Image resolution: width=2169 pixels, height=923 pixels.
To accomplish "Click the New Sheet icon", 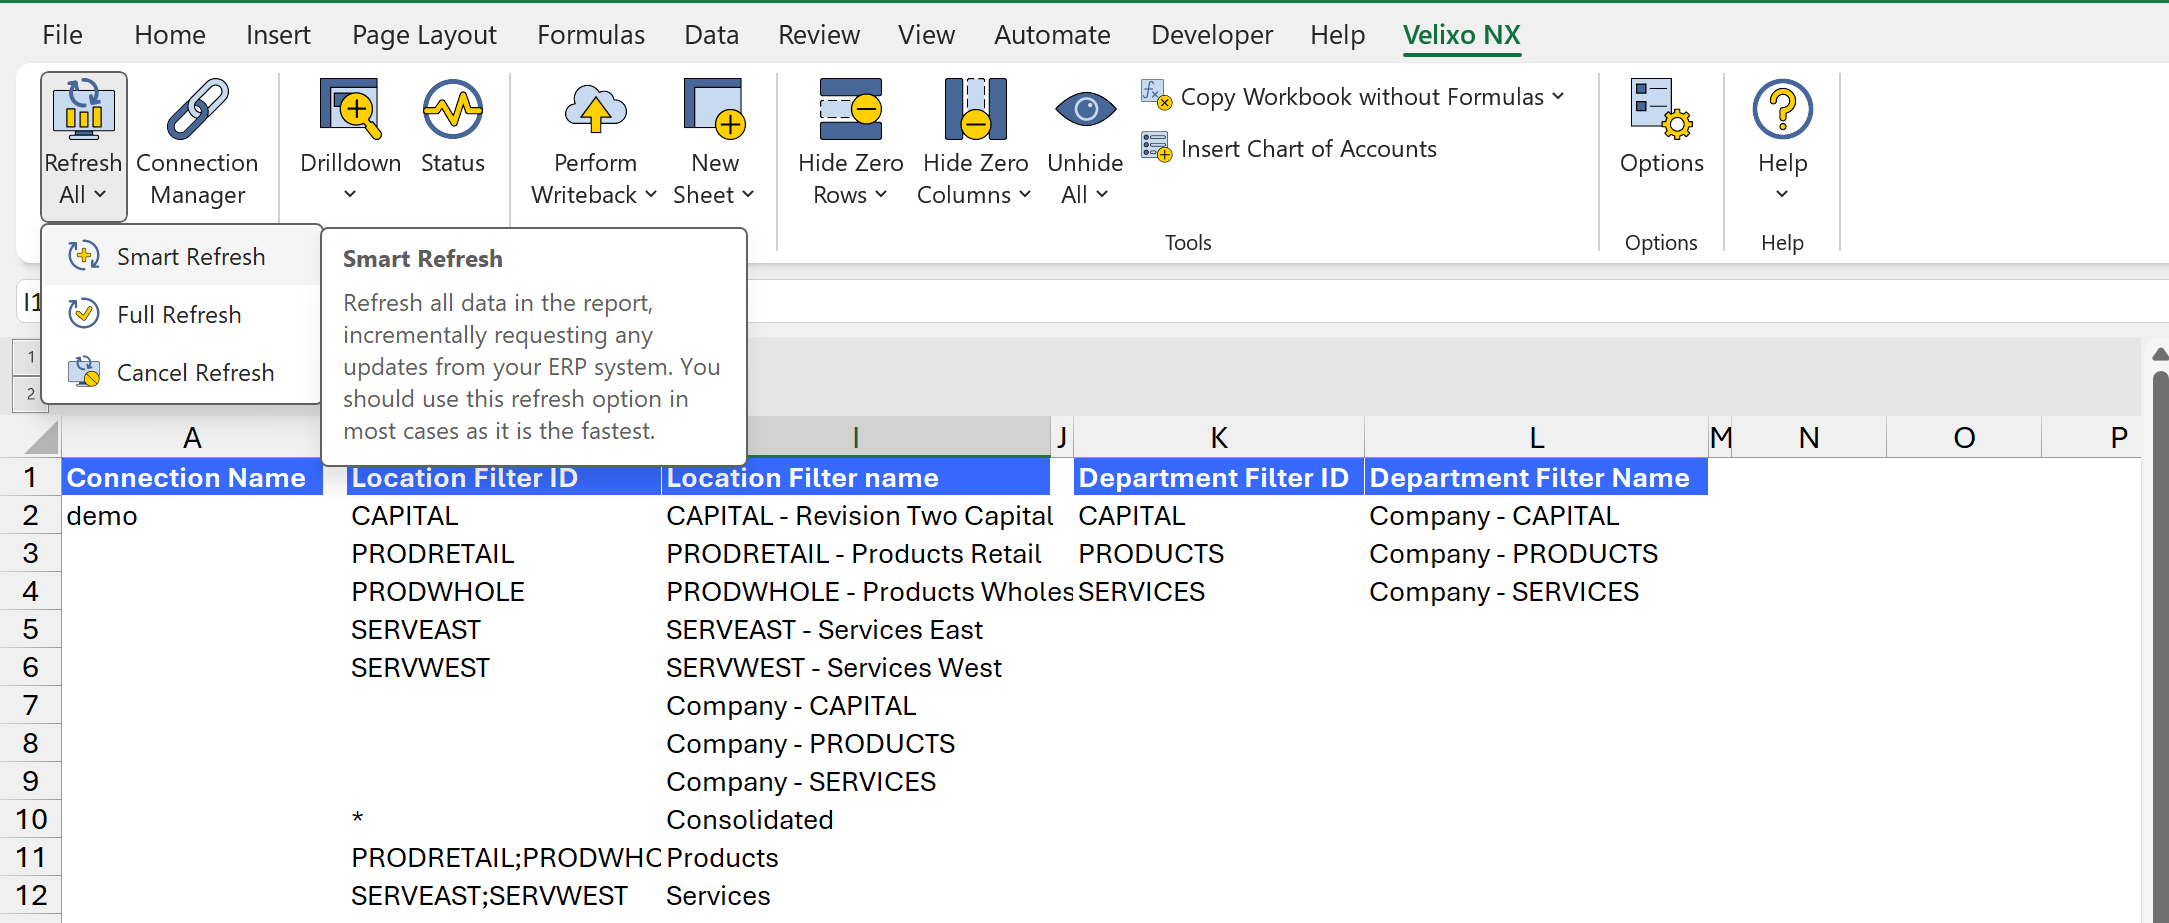I will 715,109.
